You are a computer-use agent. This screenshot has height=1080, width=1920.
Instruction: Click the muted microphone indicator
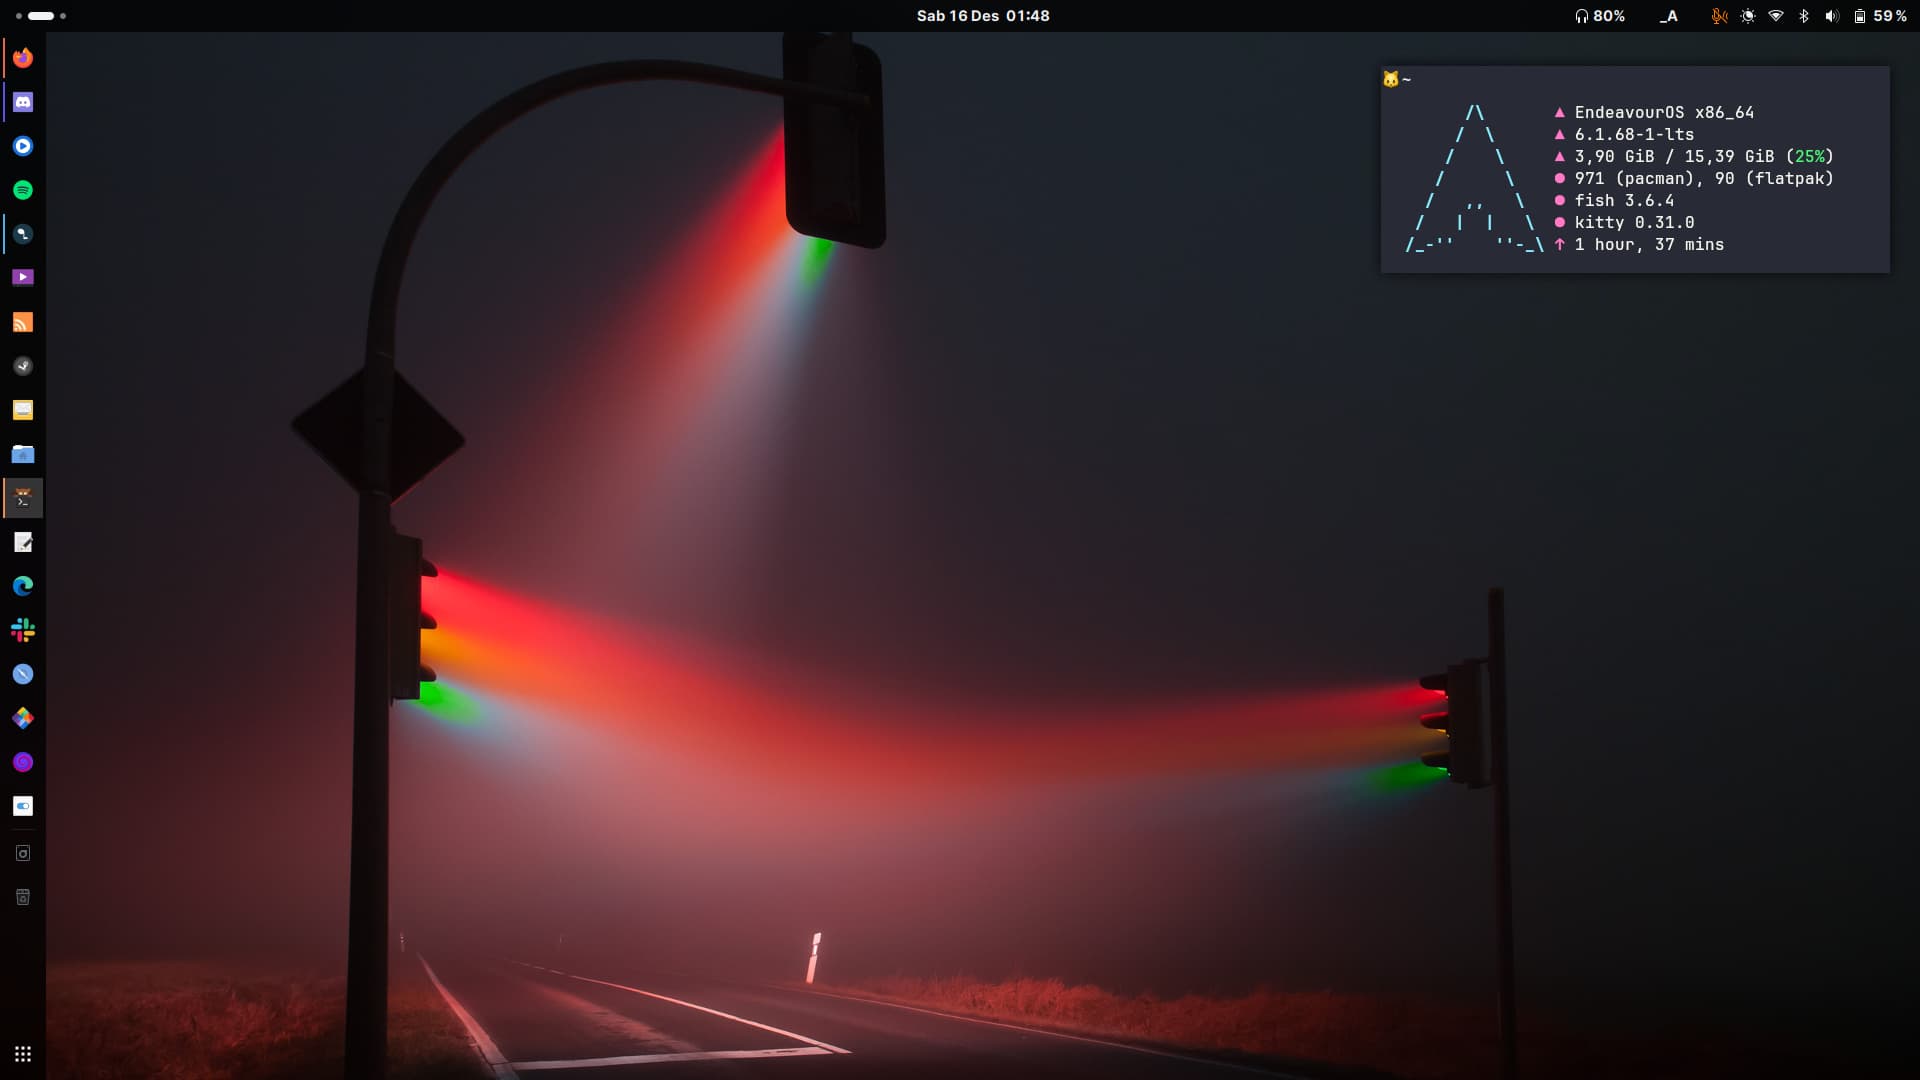[1719, 16]
